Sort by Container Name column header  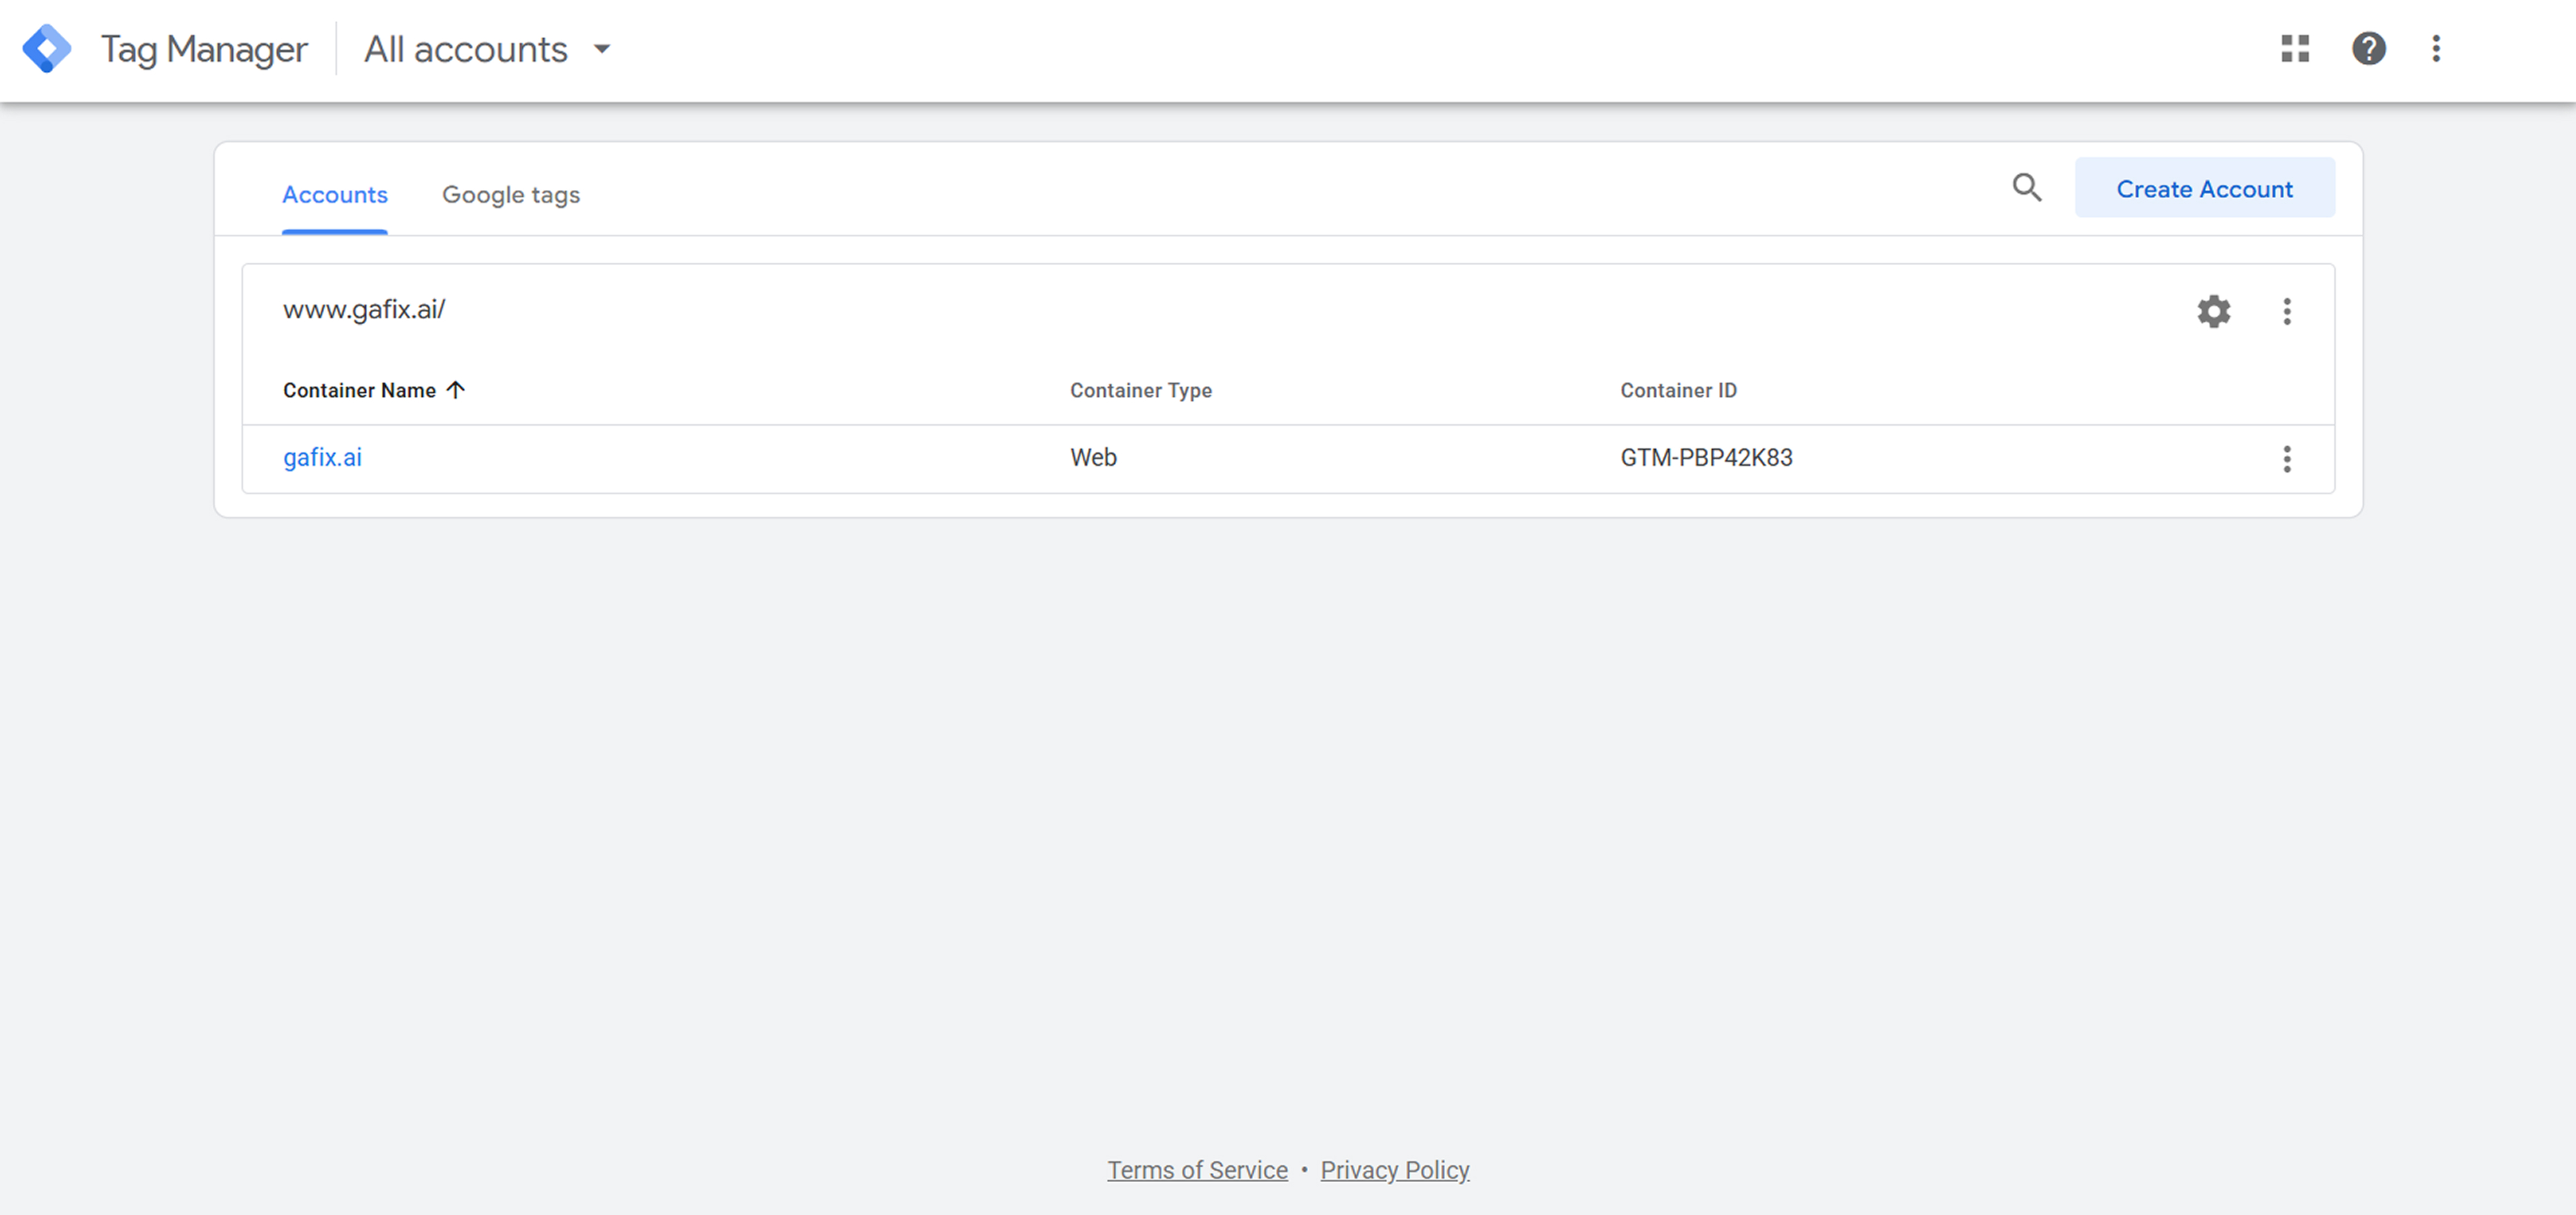(x=374, y=390)
